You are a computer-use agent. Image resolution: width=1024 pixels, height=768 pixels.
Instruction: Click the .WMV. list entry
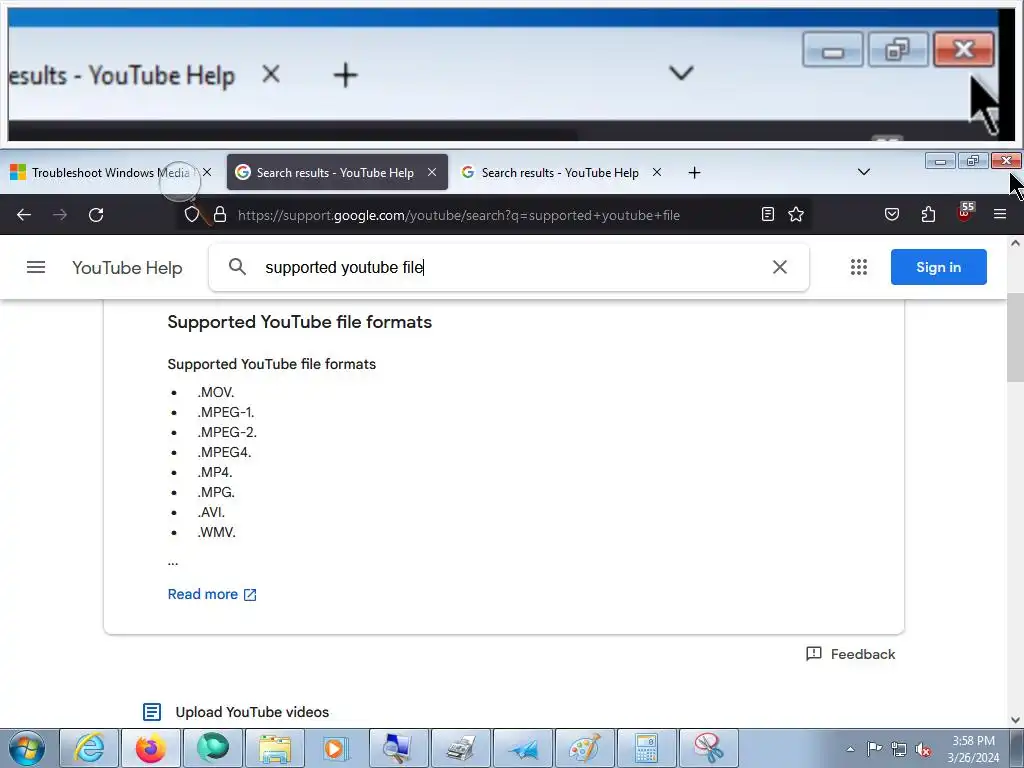[216, 532]
